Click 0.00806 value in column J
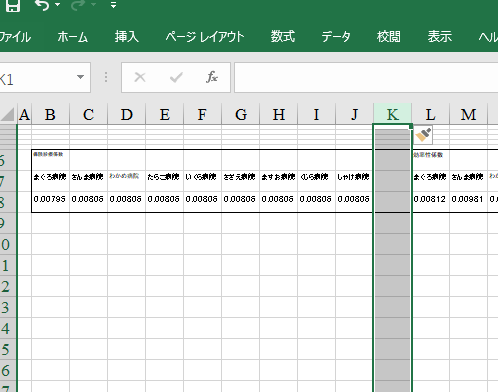 click(x=354, y=201)
